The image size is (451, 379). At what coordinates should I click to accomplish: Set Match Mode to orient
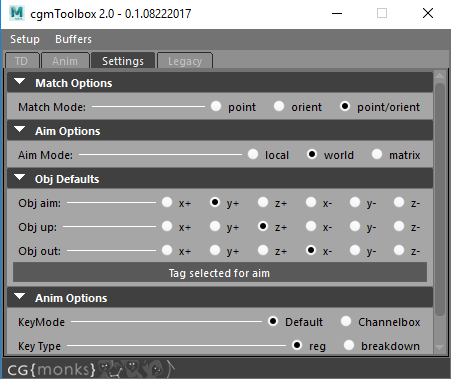point(279,106)
